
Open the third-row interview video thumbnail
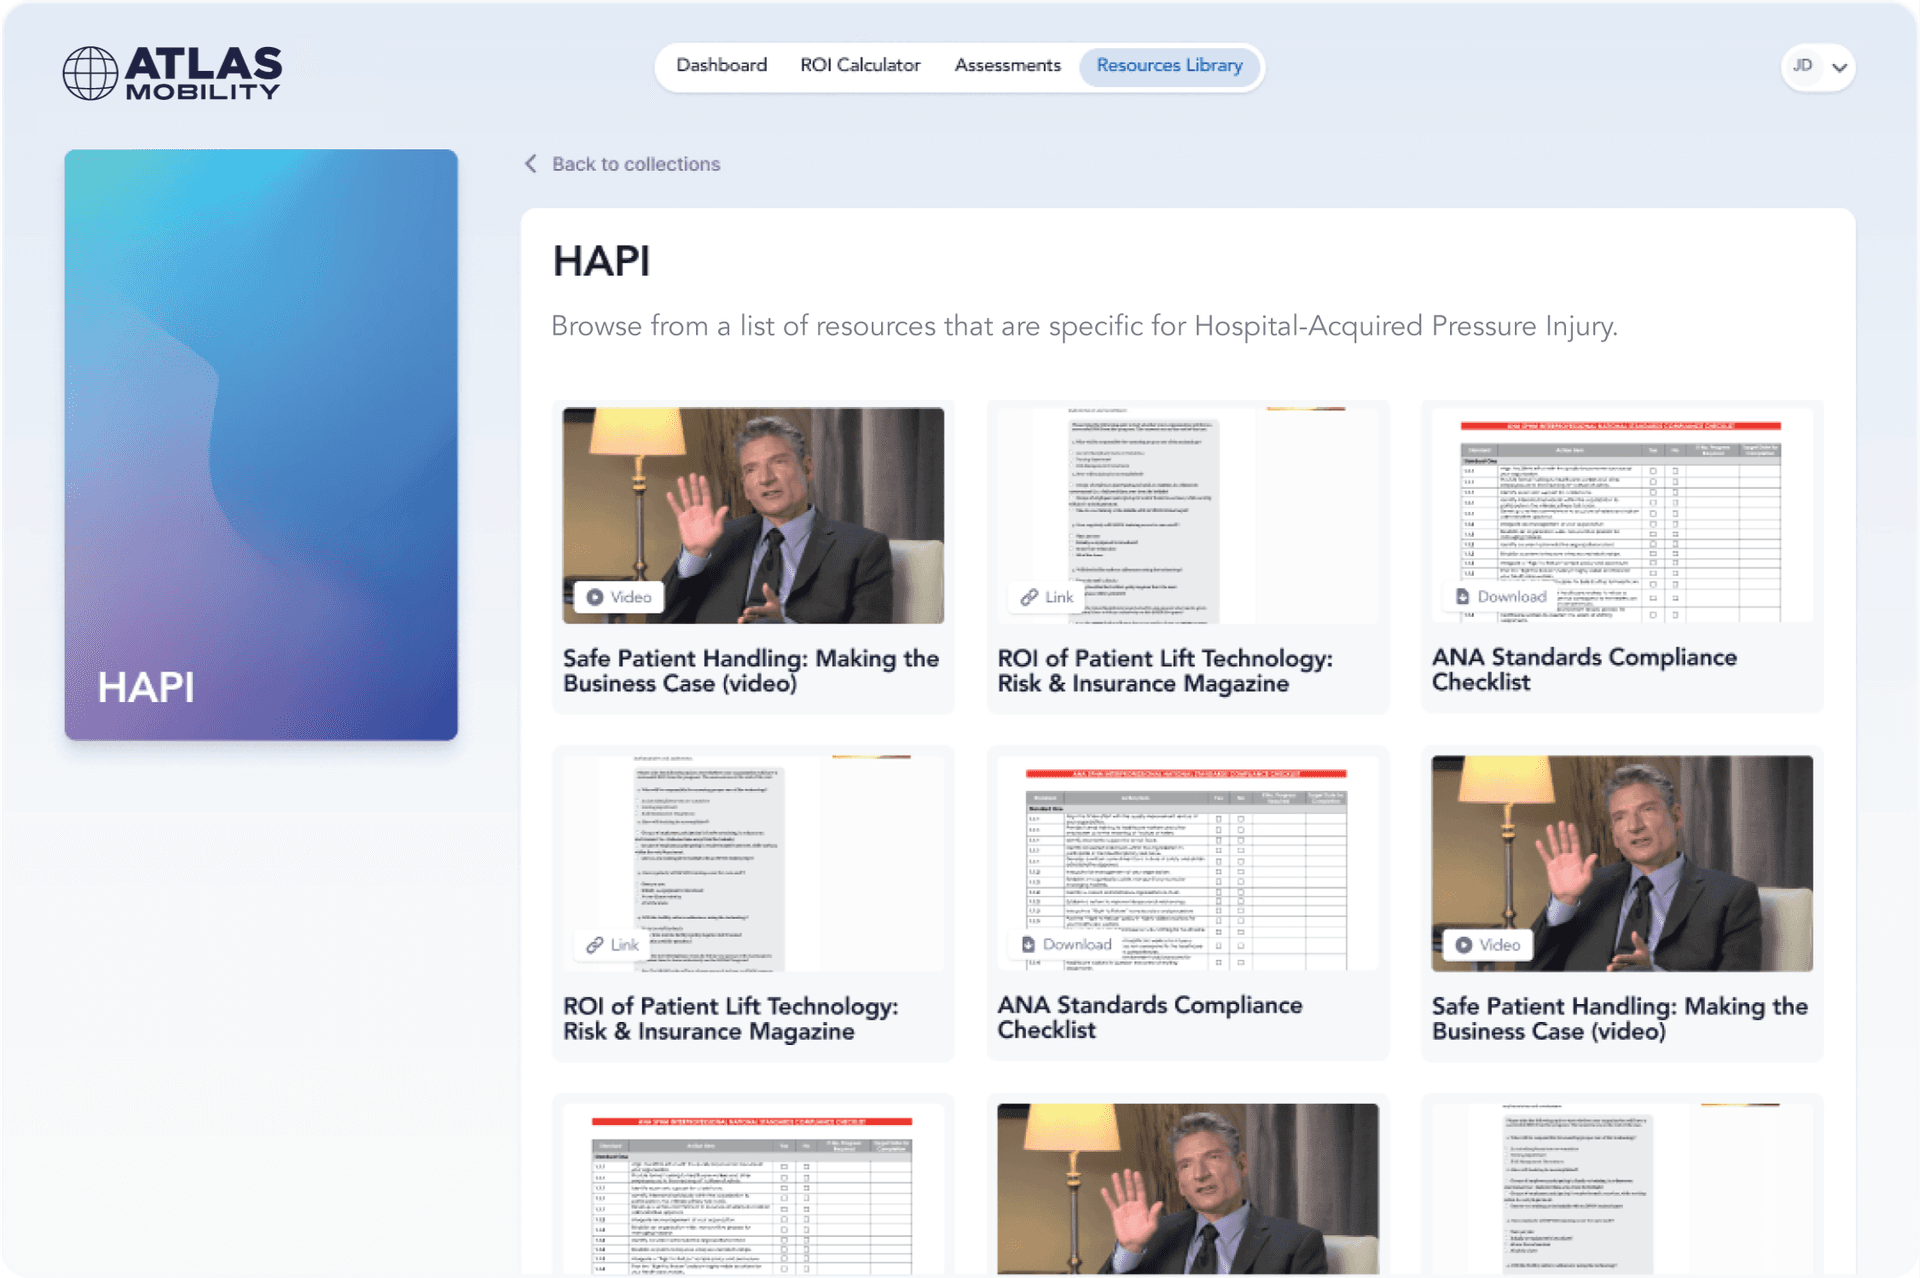(x=1187, y=1188)
